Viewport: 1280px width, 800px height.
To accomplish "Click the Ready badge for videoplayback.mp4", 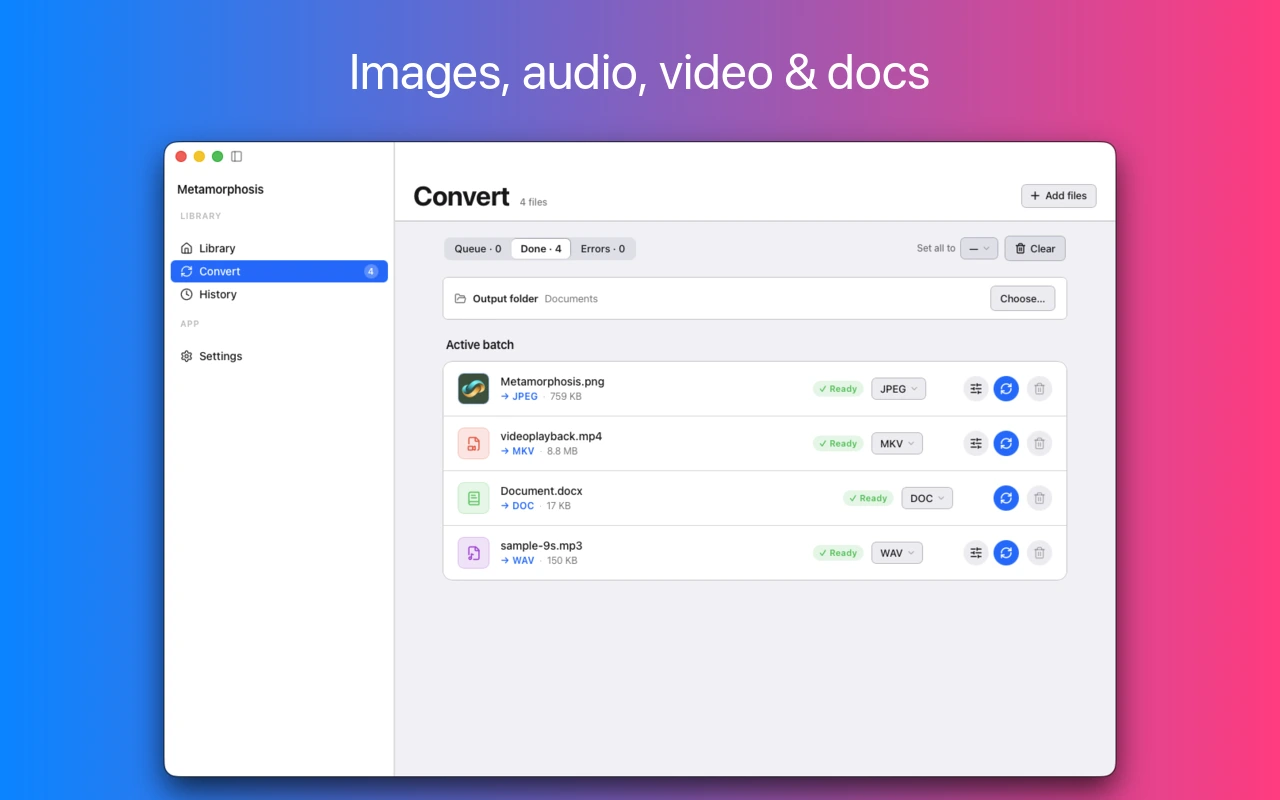I will pos(838,443).
